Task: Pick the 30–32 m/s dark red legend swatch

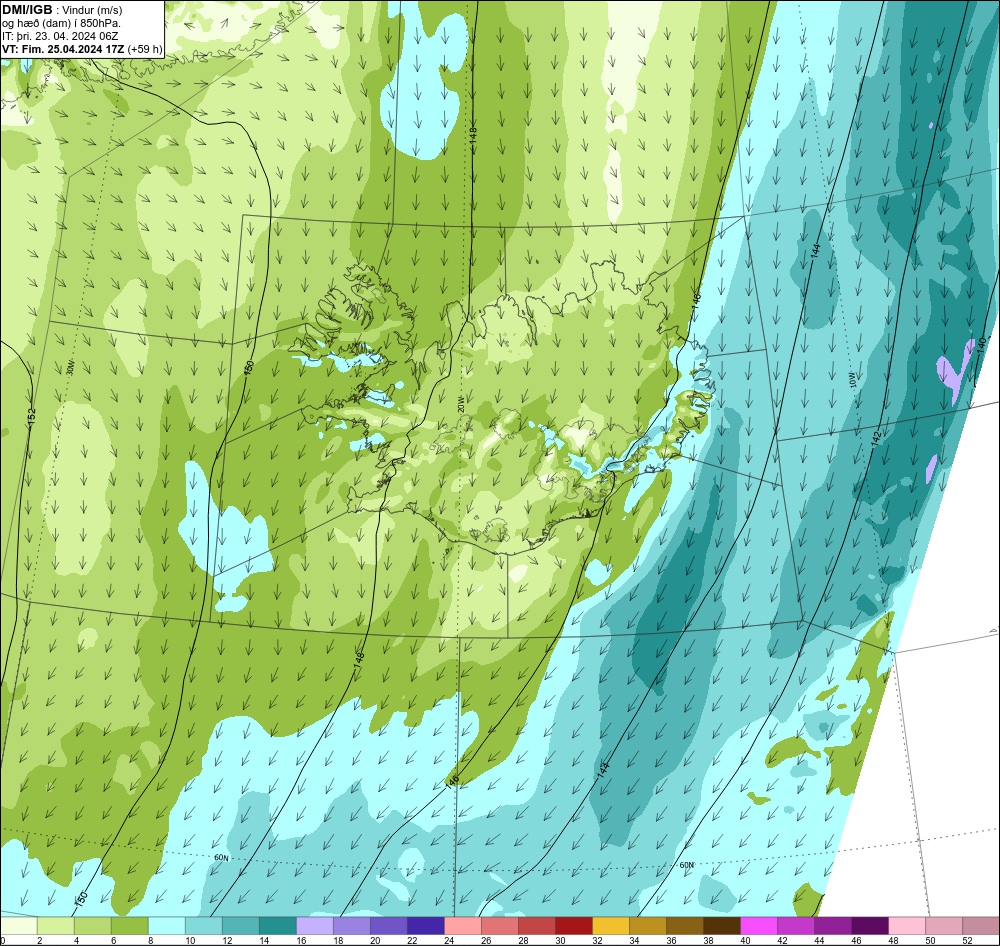Action: 574,926
